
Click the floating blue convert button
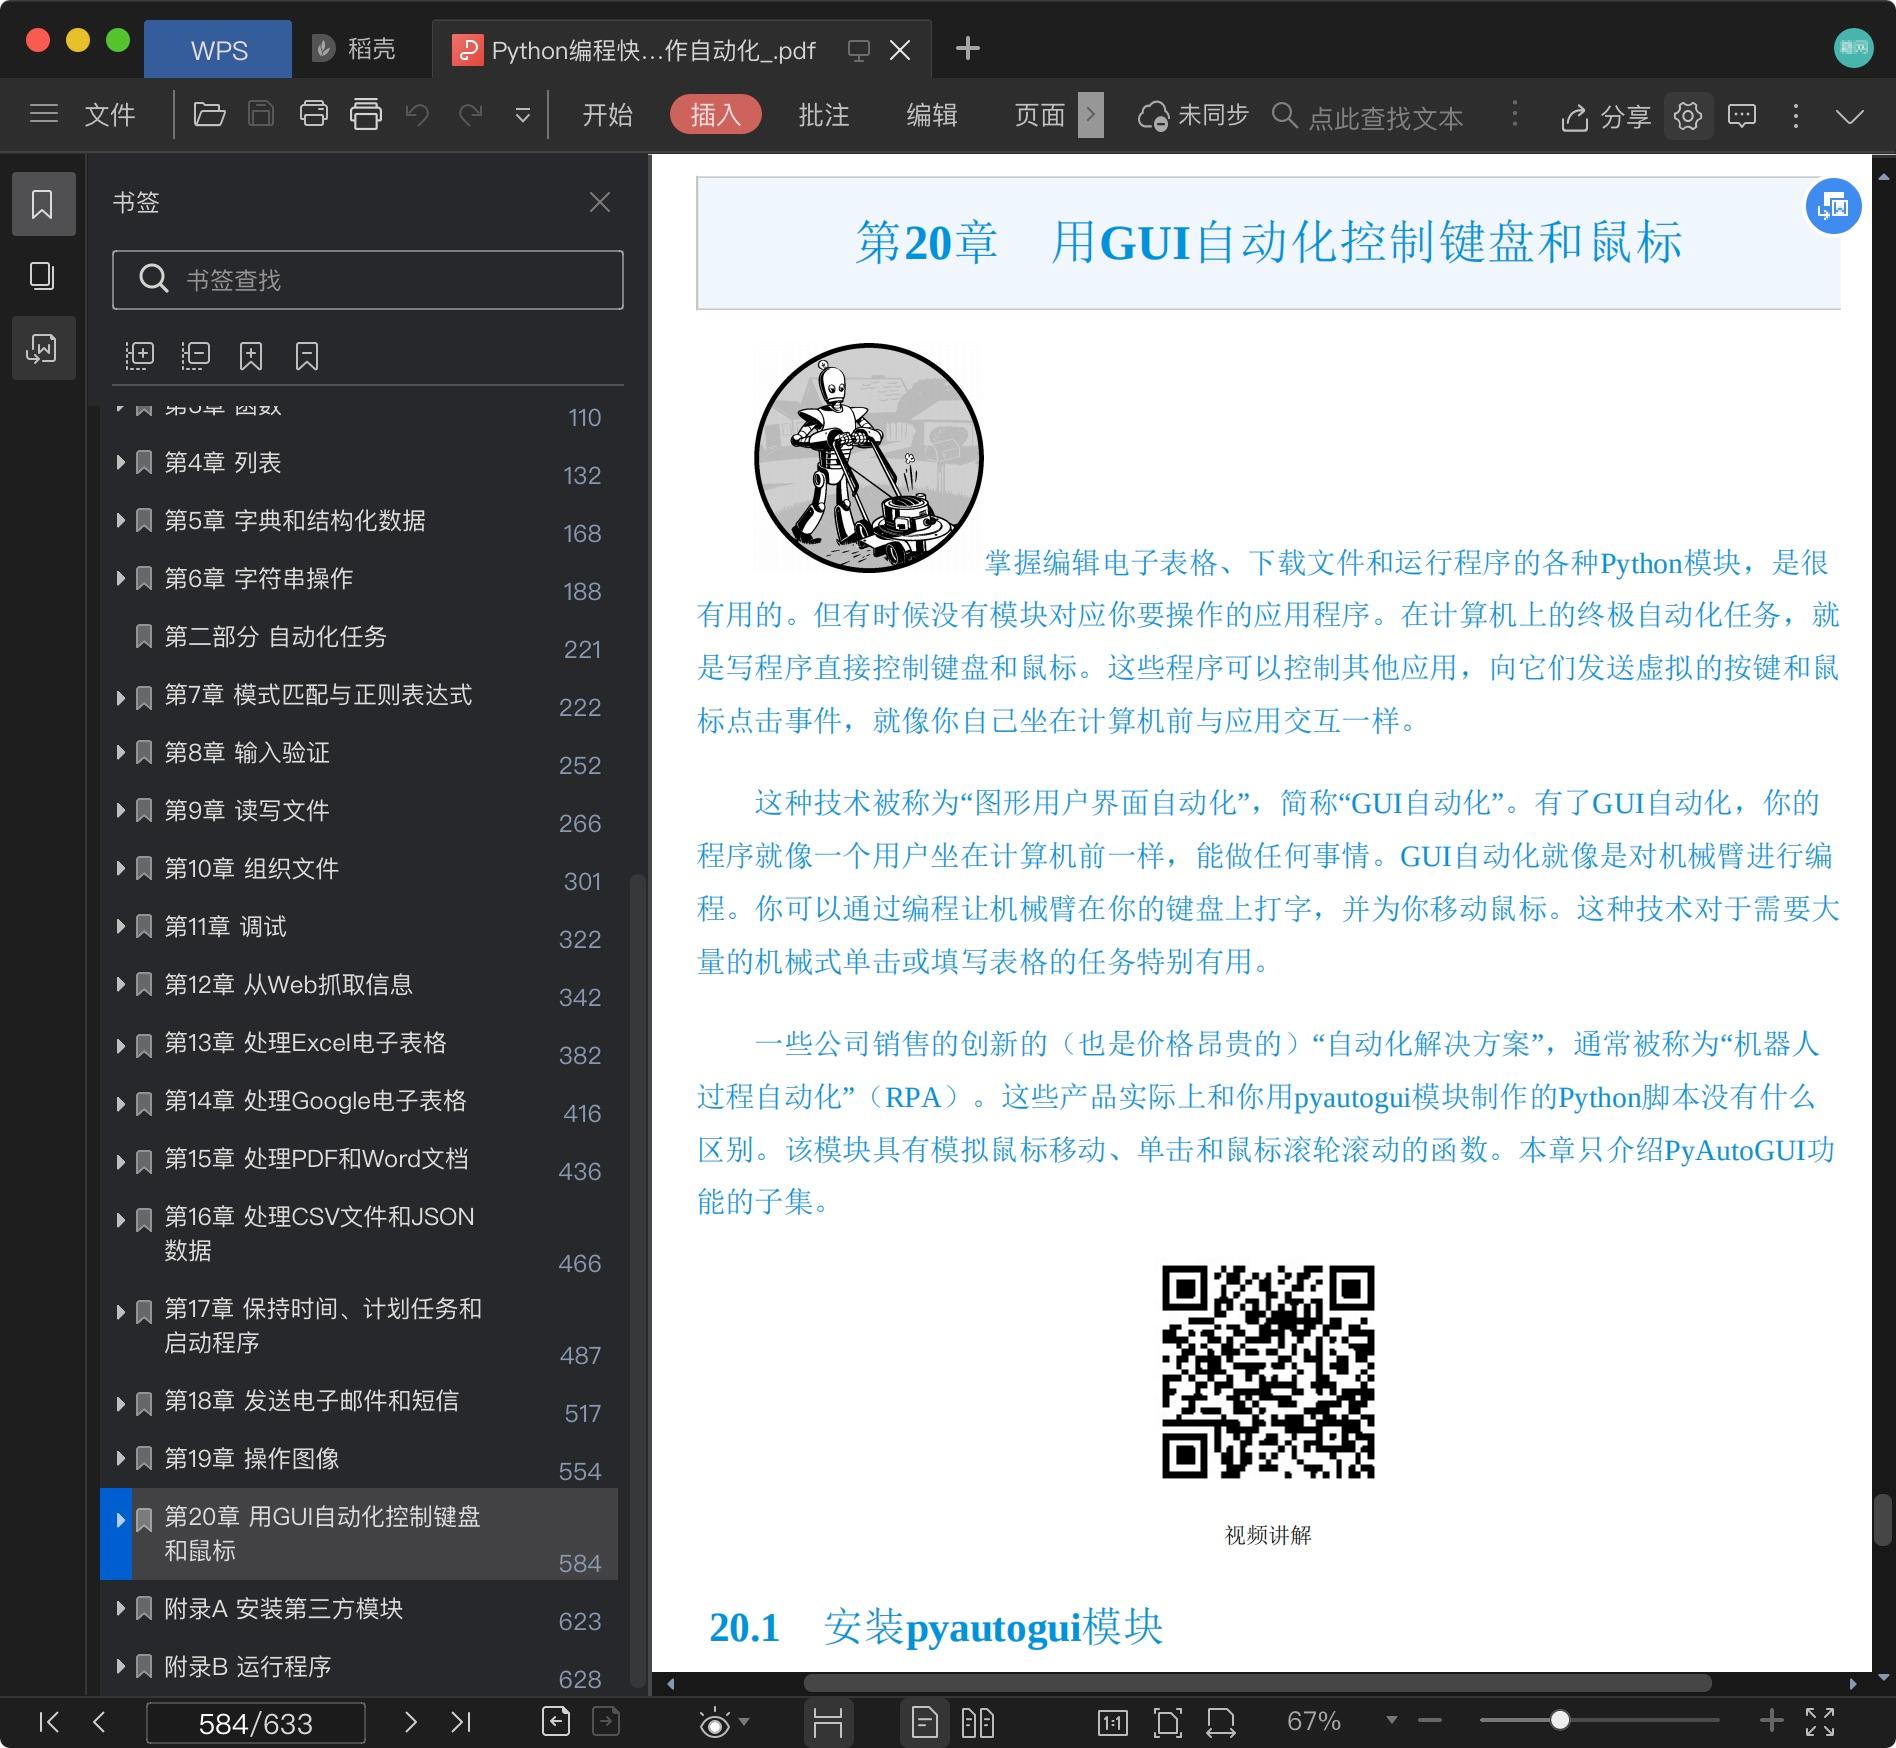(x=1833, y=206)
